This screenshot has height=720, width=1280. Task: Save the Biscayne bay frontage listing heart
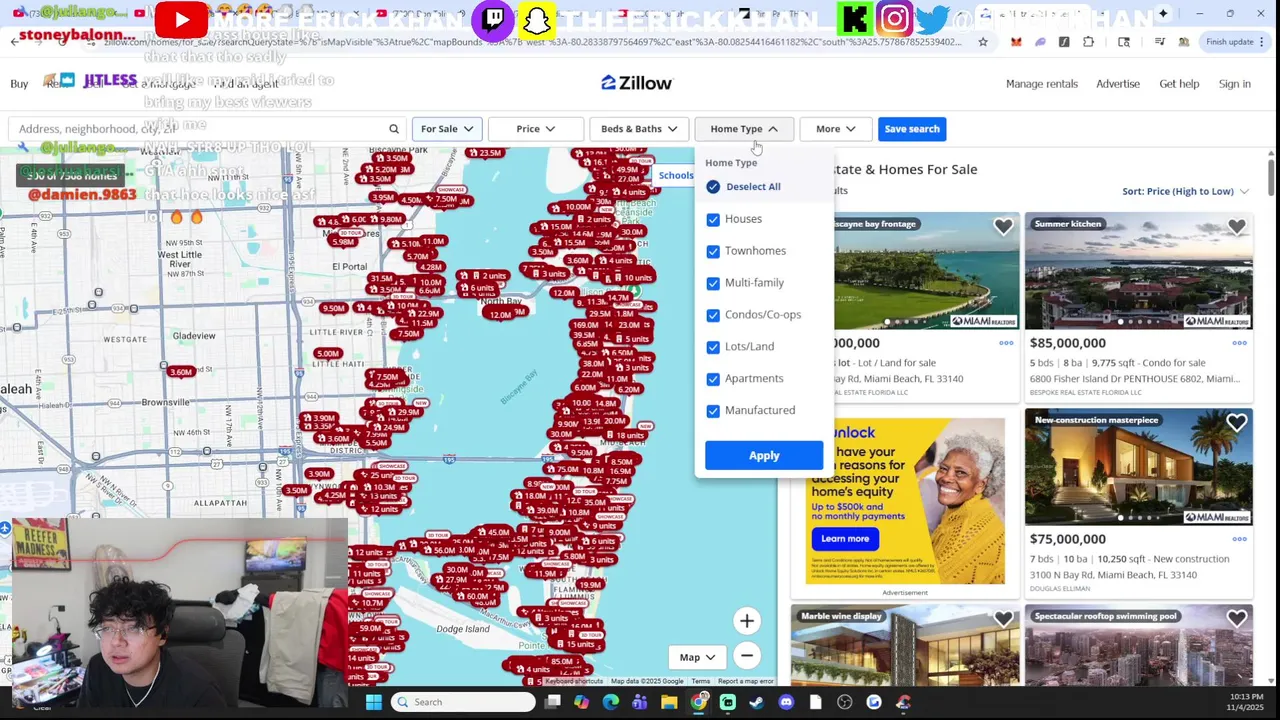[1003, 228]
